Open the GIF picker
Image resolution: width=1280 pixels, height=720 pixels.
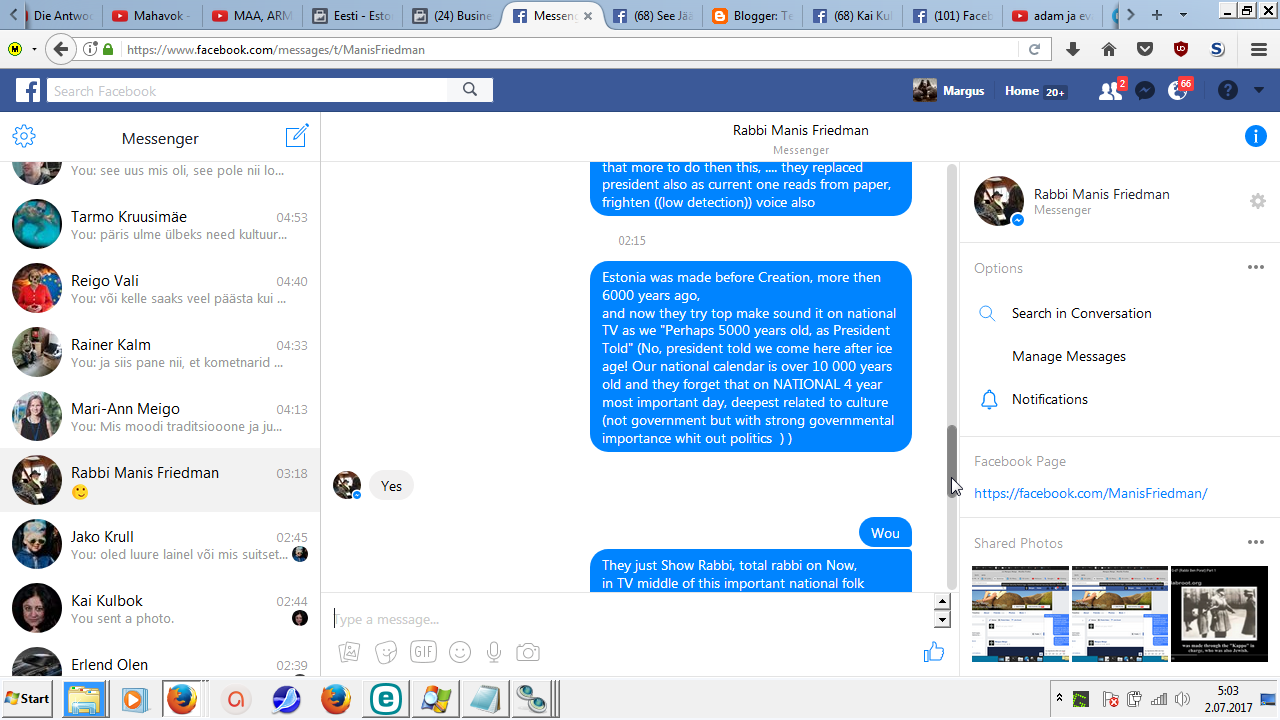click(423, 652)
